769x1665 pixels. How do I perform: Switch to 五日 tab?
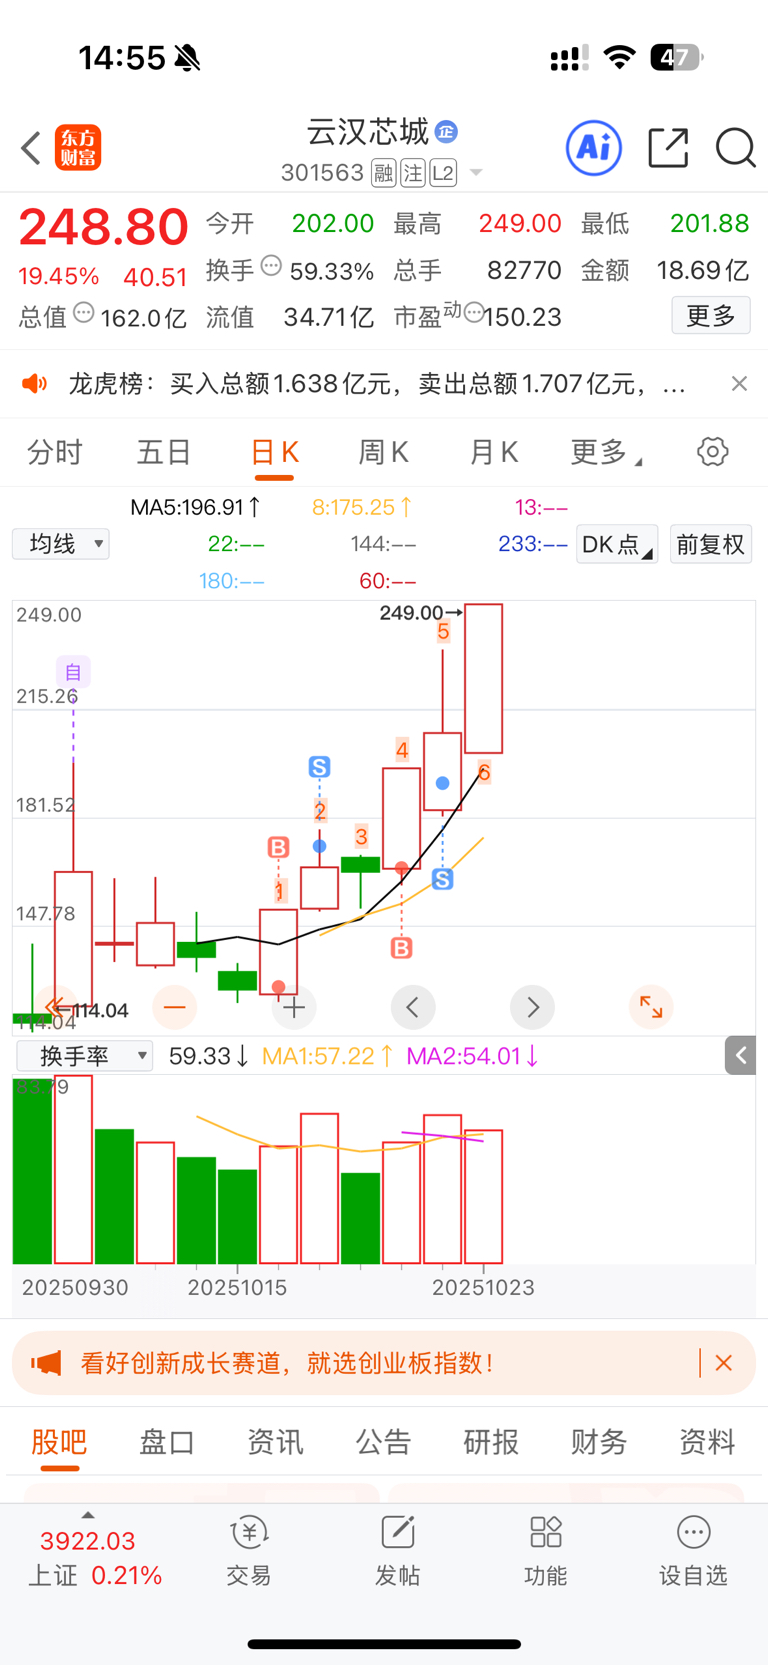click(164, 452)
